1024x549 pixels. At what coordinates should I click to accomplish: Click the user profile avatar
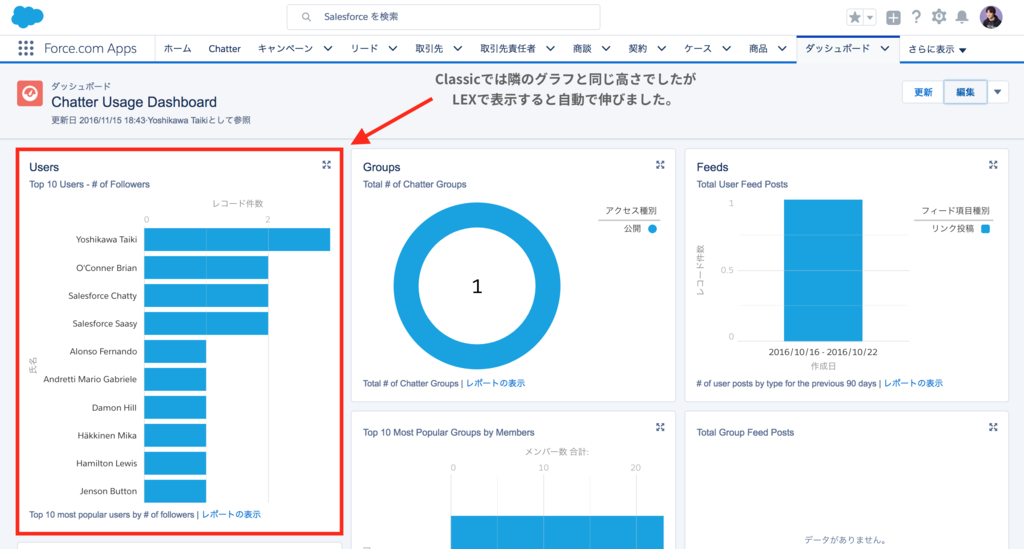pos(991,17)
